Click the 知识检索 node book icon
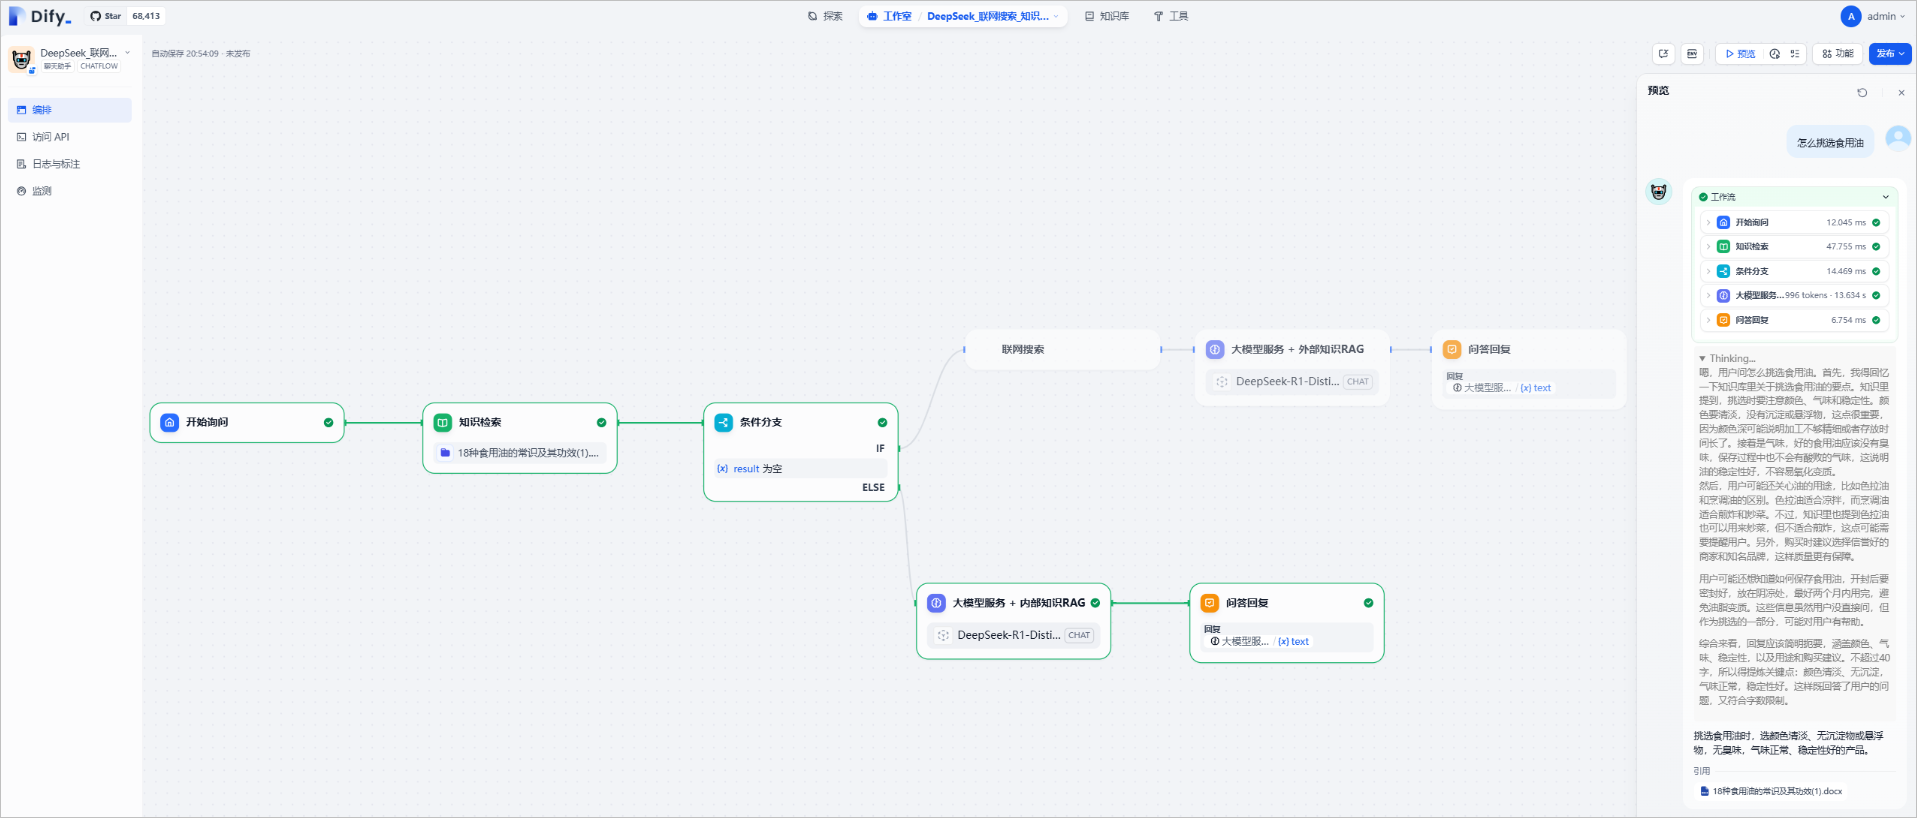 coord(443,423)
